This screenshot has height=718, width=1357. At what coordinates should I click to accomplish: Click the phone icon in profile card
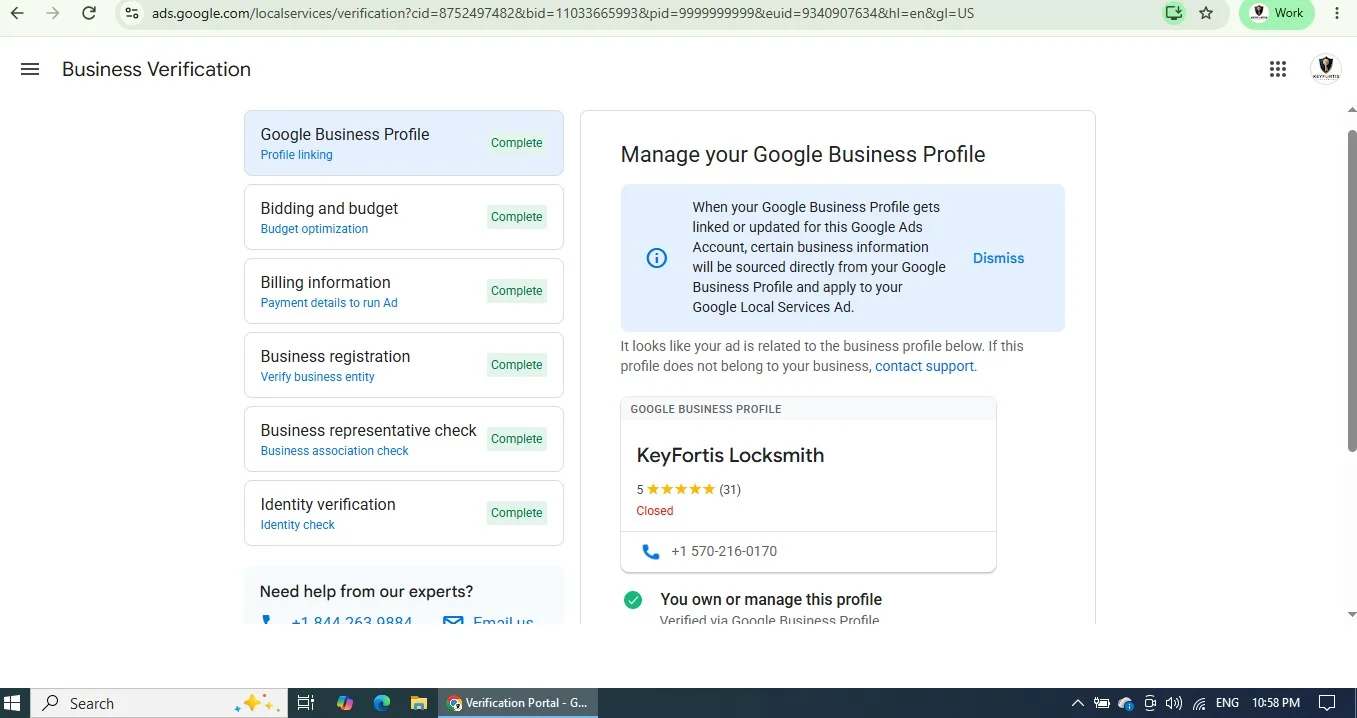pos(651,551)
